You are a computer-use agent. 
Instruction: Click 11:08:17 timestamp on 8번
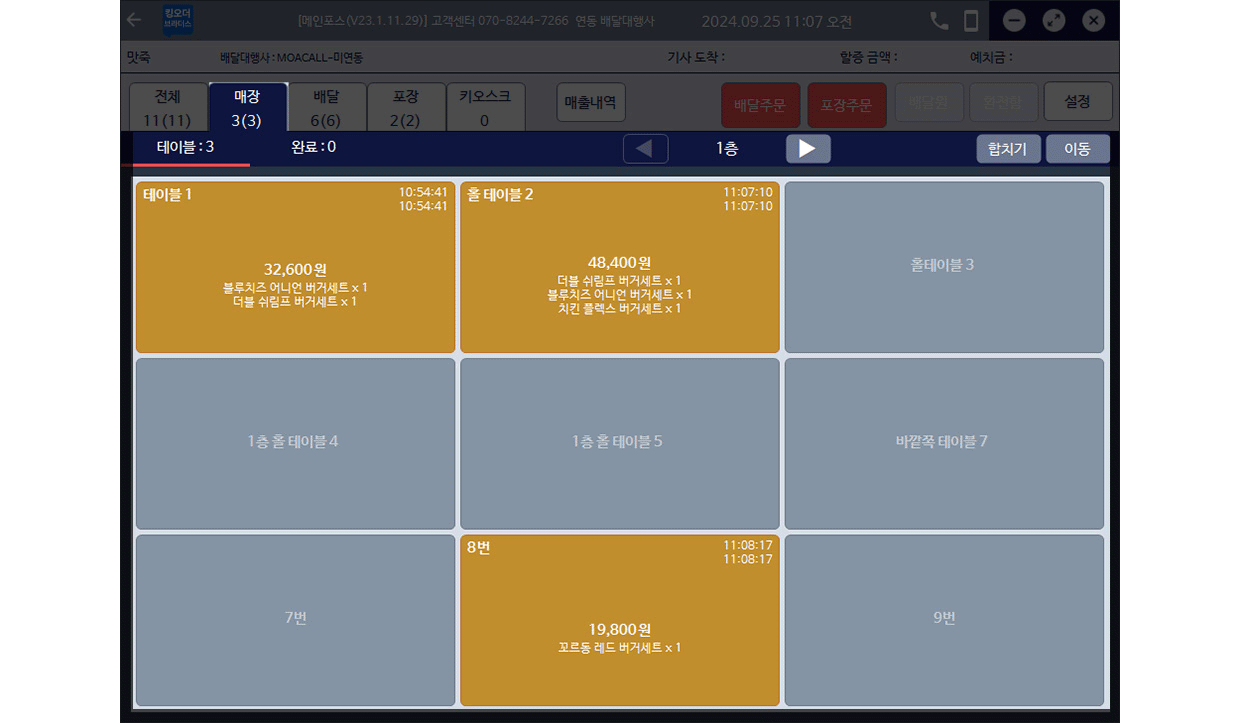(x=748, y=545)
